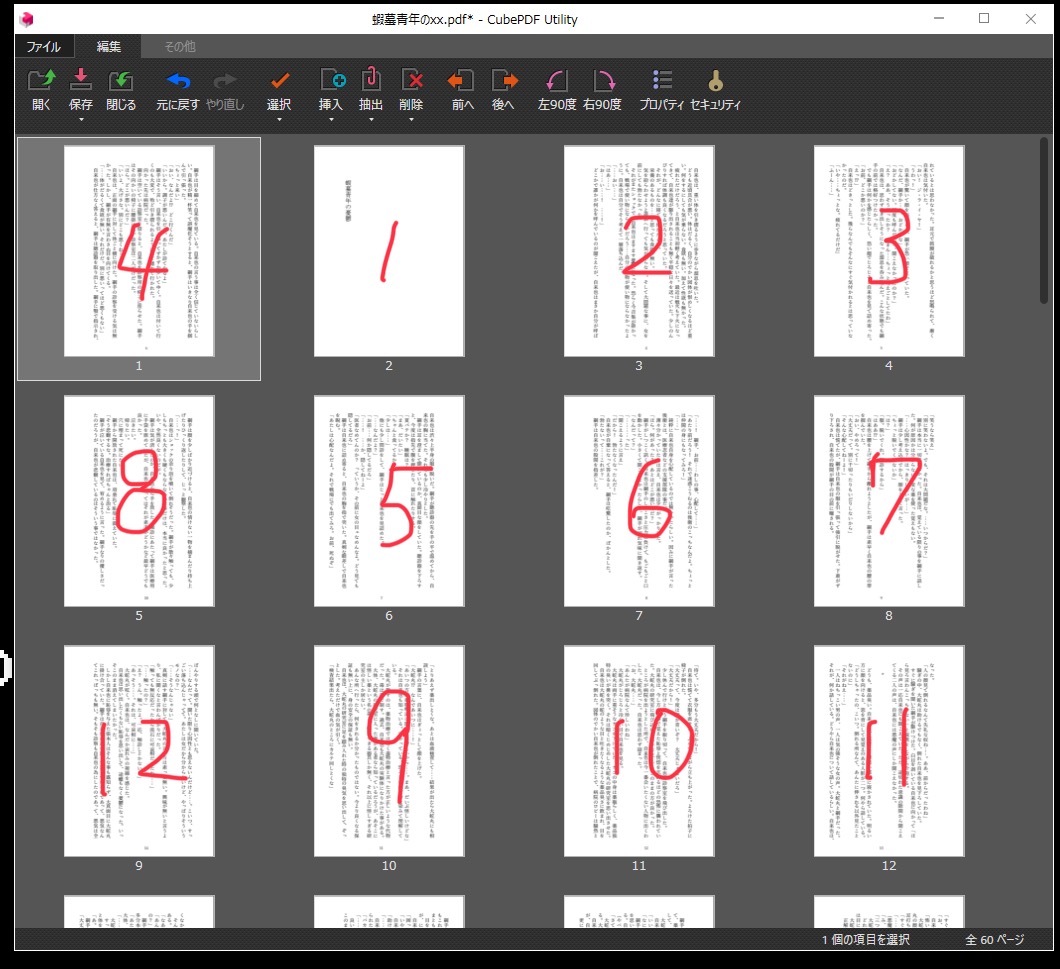Viewport: 1060px width, 969px height.
Task: Maximize the CubePDF Utility window
Action: [984, 19]
